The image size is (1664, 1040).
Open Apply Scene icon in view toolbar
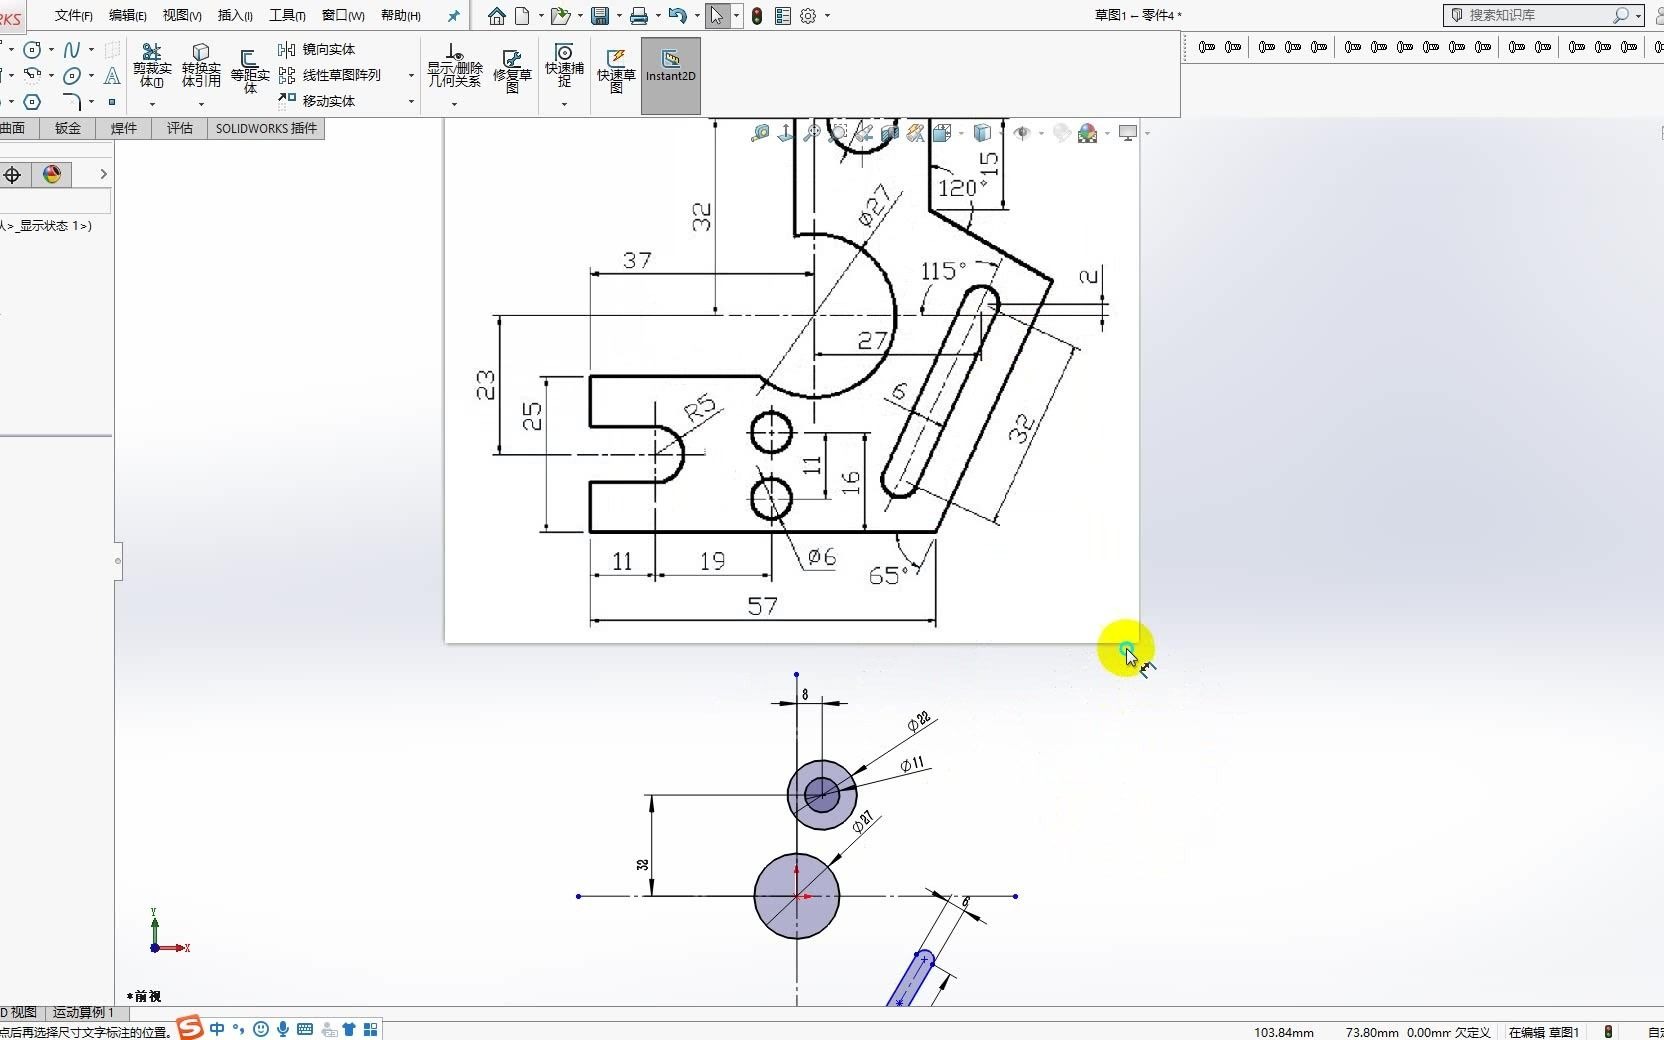pos(1088,133)
